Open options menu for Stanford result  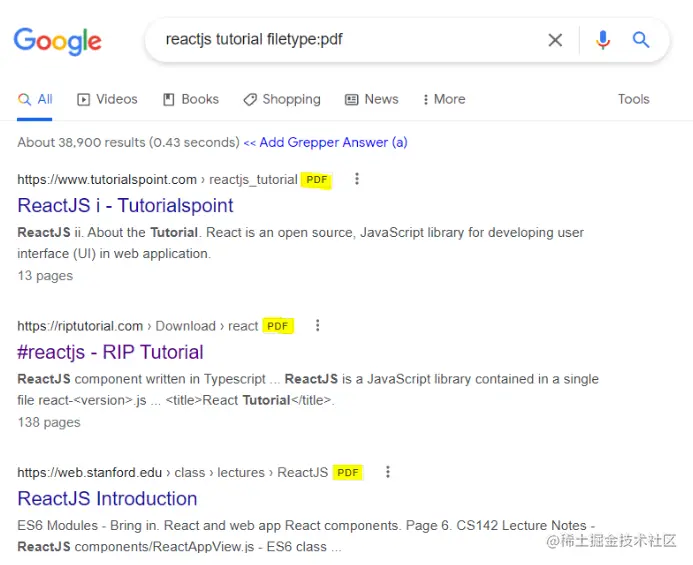(x=388, y=472)
